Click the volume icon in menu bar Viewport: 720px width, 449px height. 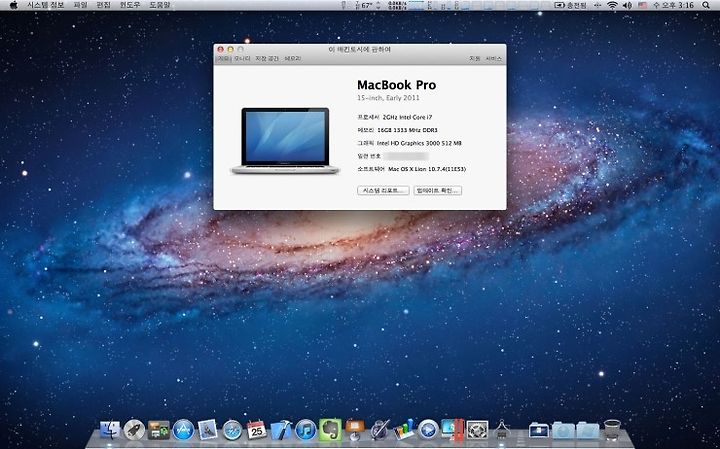coord(627,5)
